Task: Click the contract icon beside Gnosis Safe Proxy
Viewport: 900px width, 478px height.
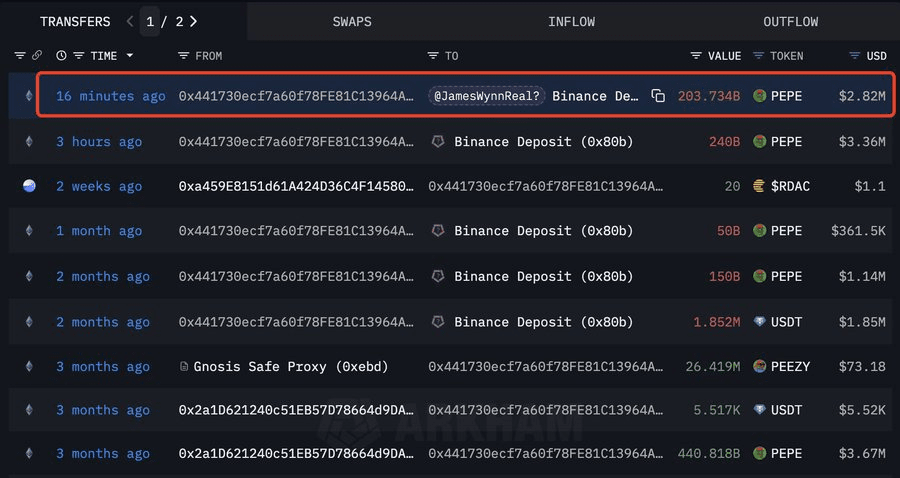Action: click(x=184, y=366)
